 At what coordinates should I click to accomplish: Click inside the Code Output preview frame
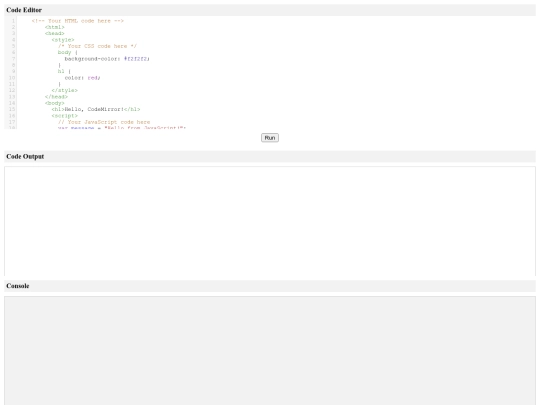[270, 221]
